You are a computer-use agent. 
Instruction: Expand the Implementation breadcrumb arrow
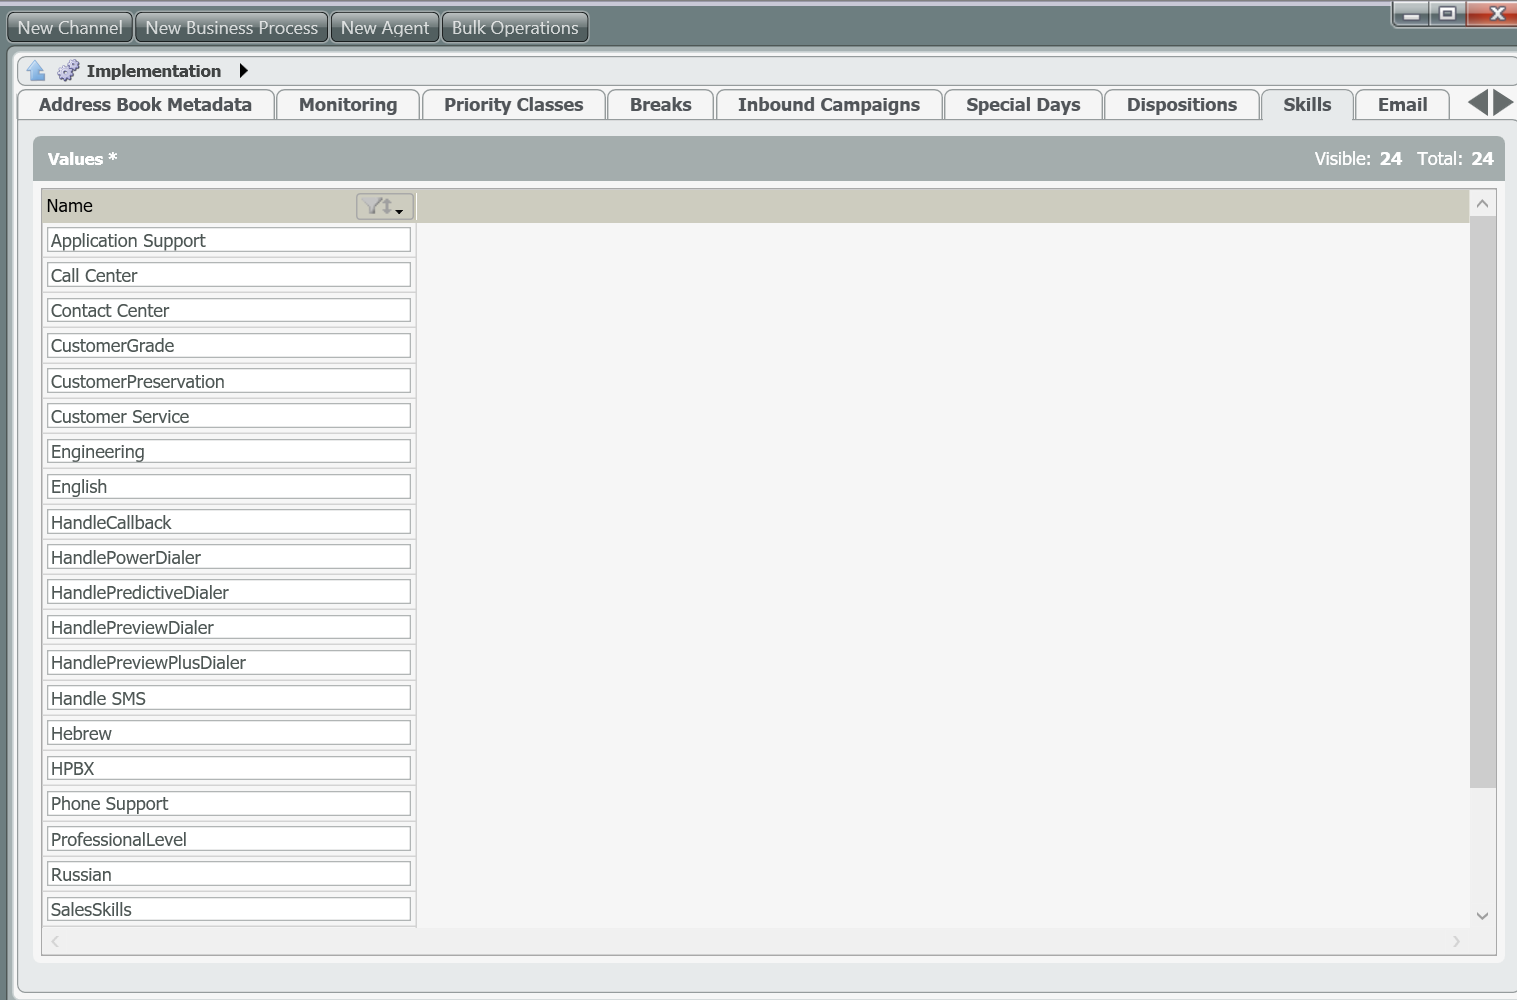point(243,71)
